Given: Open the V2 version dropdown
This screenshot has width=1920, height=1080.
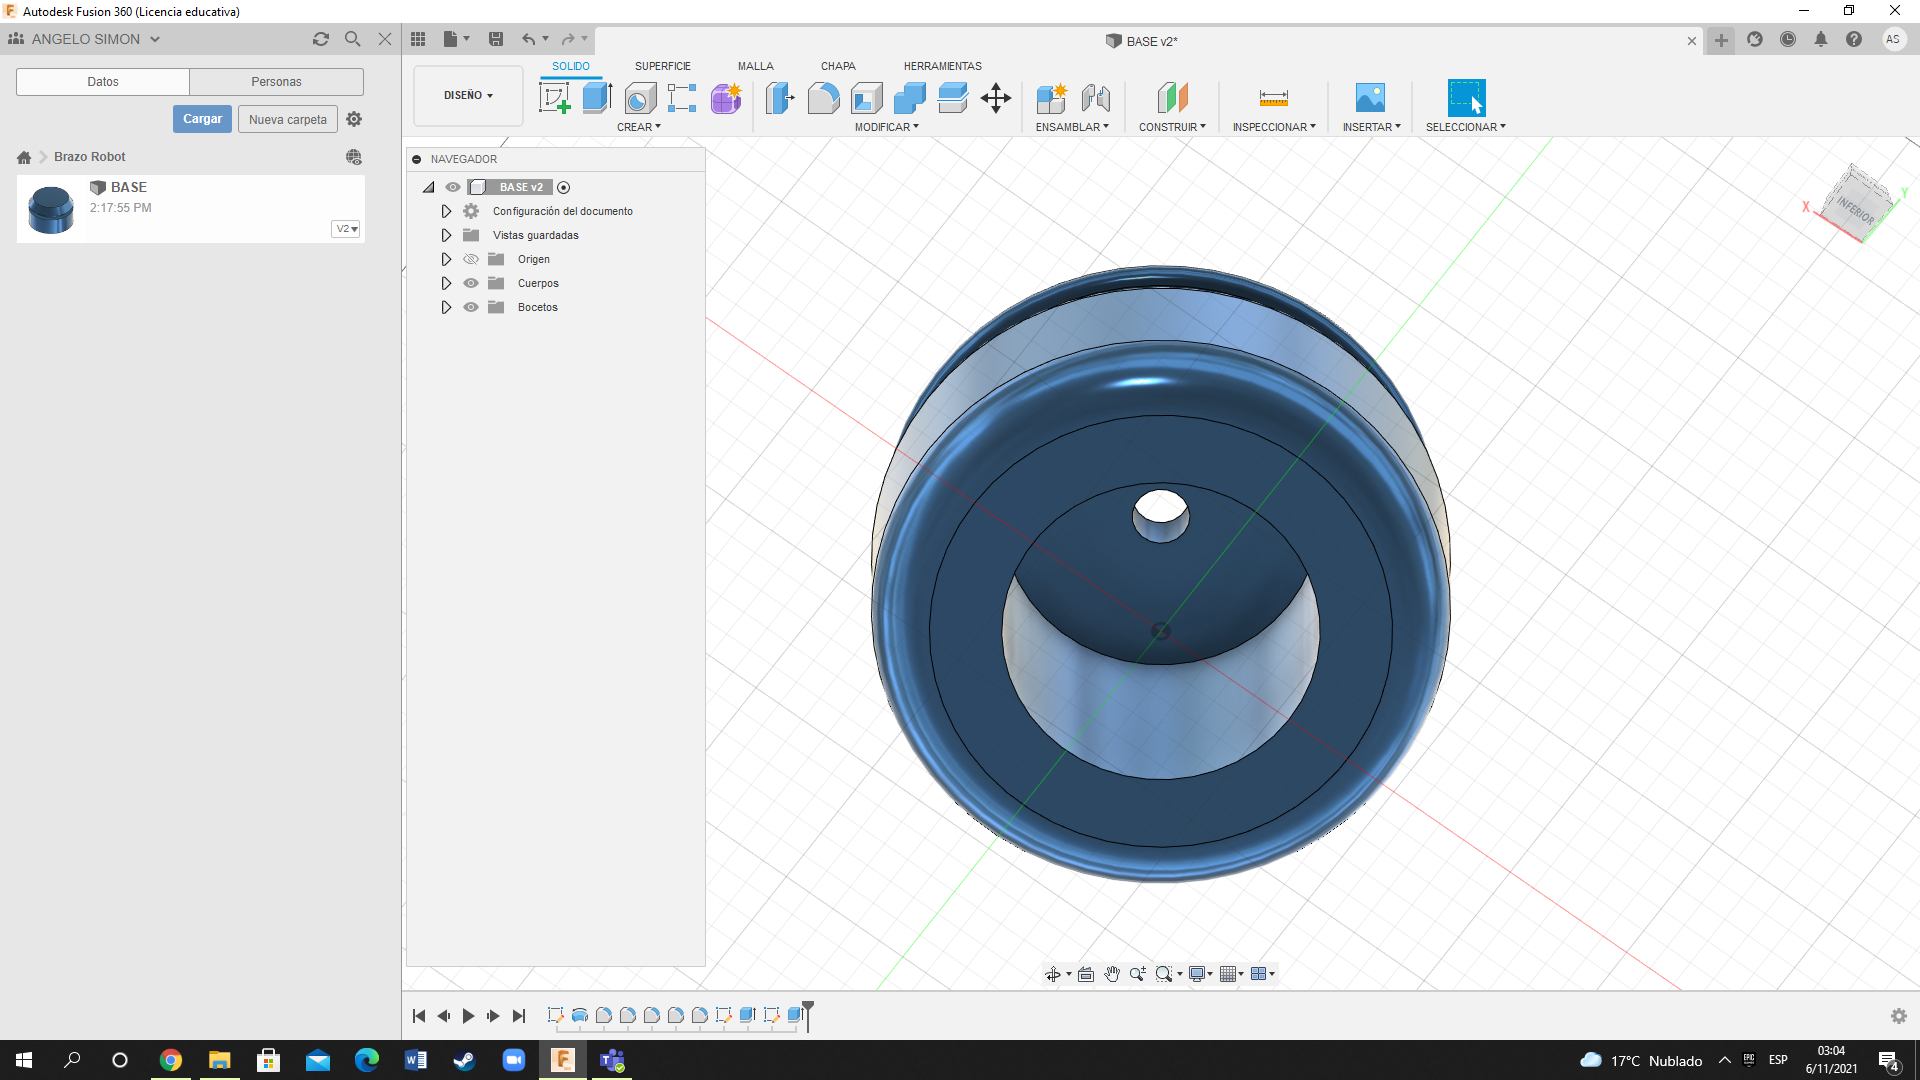Looking at the screenshot, I should [346, 229].
